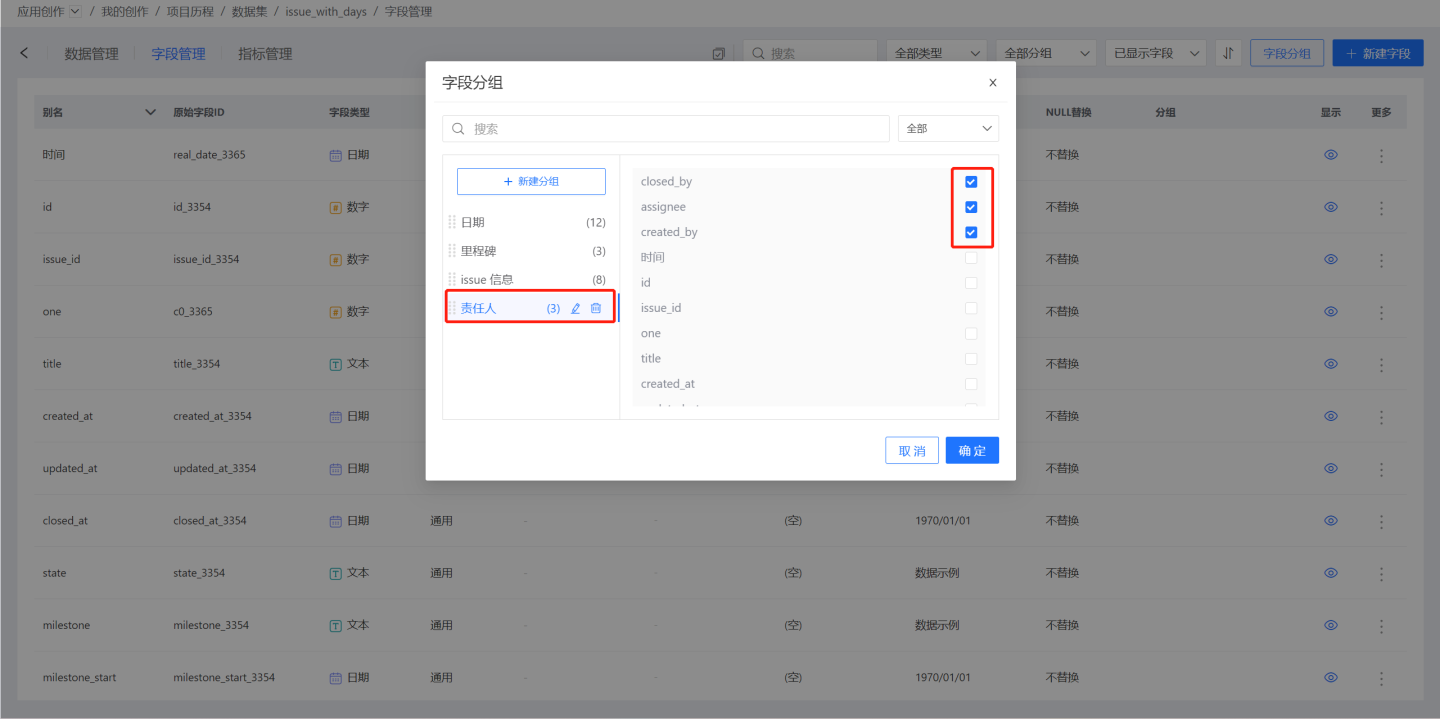Uncheck the assignee field checkbox
Image resolution: width=1440 pixels, height=720 pixels.
coord(971,207)
